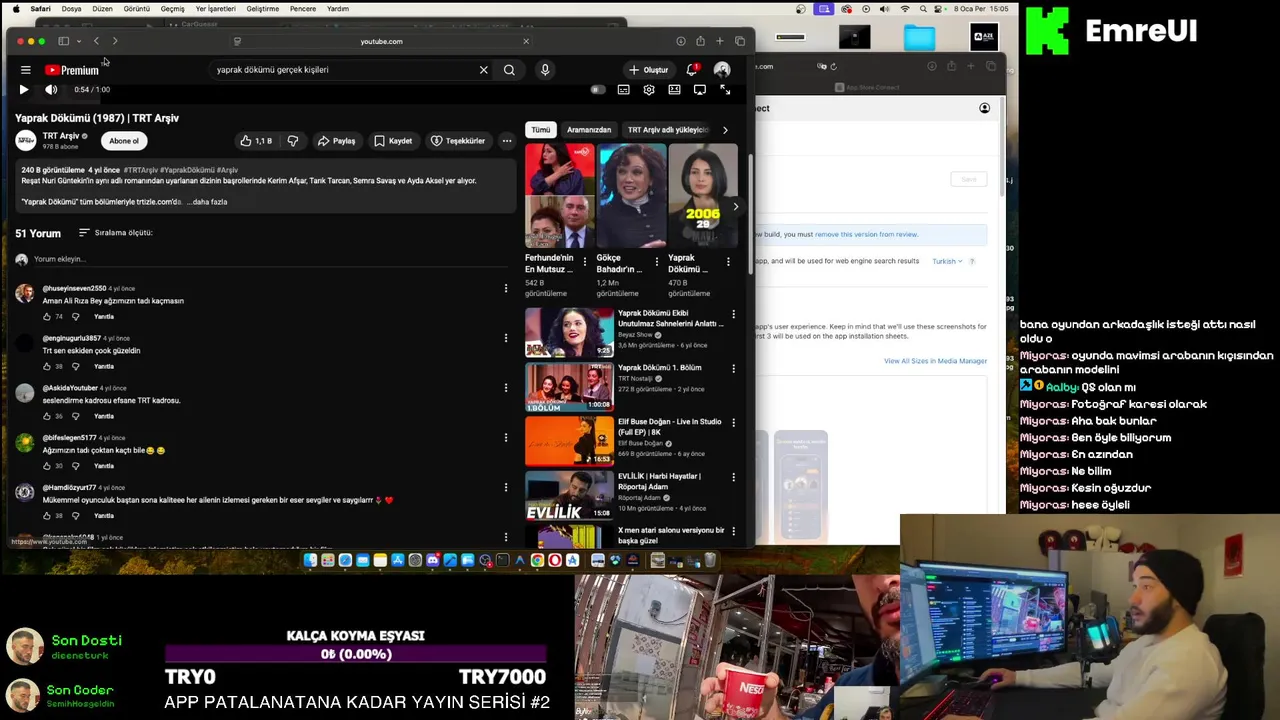Run search with the magnifier button
The width and height of the screenshot is (1280, 720).
pyautogui.click(x=509, y=70)
